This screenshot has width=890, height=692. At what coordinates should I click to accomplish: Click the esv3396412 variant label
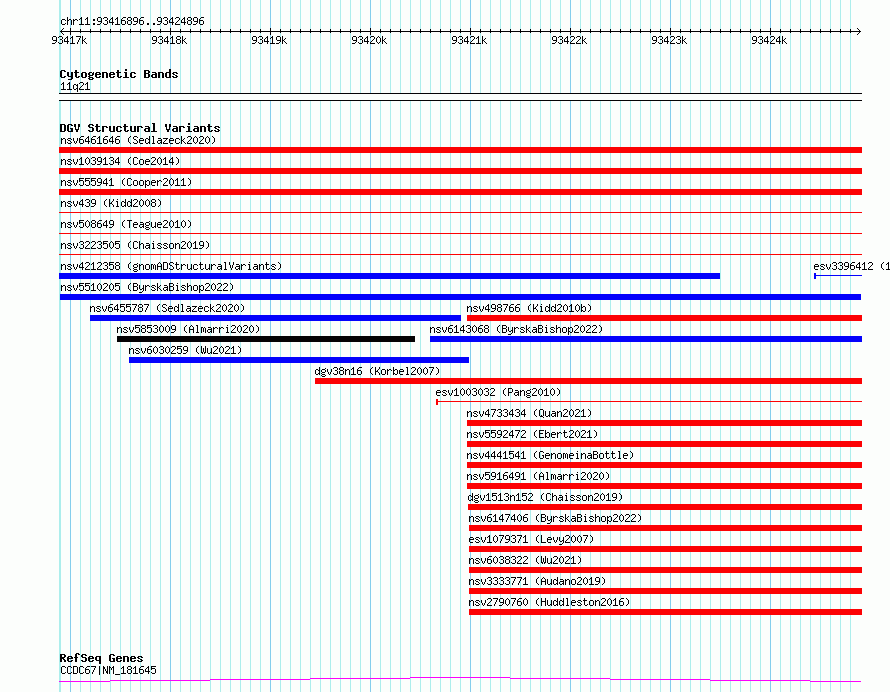(851, 266)
